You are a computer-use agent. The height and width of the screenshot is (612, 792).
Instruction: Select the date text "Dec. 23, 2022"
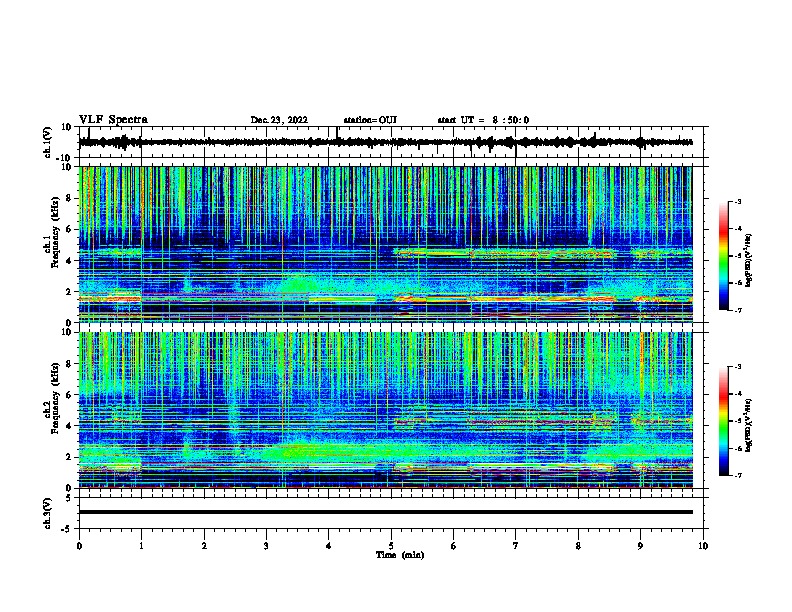click(x=279, y=120)
